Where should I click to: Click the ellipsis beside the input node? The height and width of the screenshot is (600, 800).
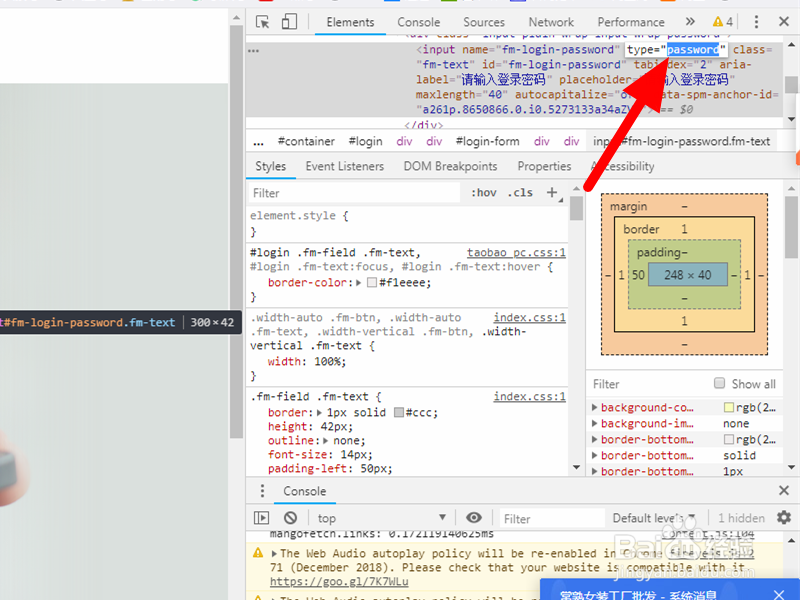point(254,51)
